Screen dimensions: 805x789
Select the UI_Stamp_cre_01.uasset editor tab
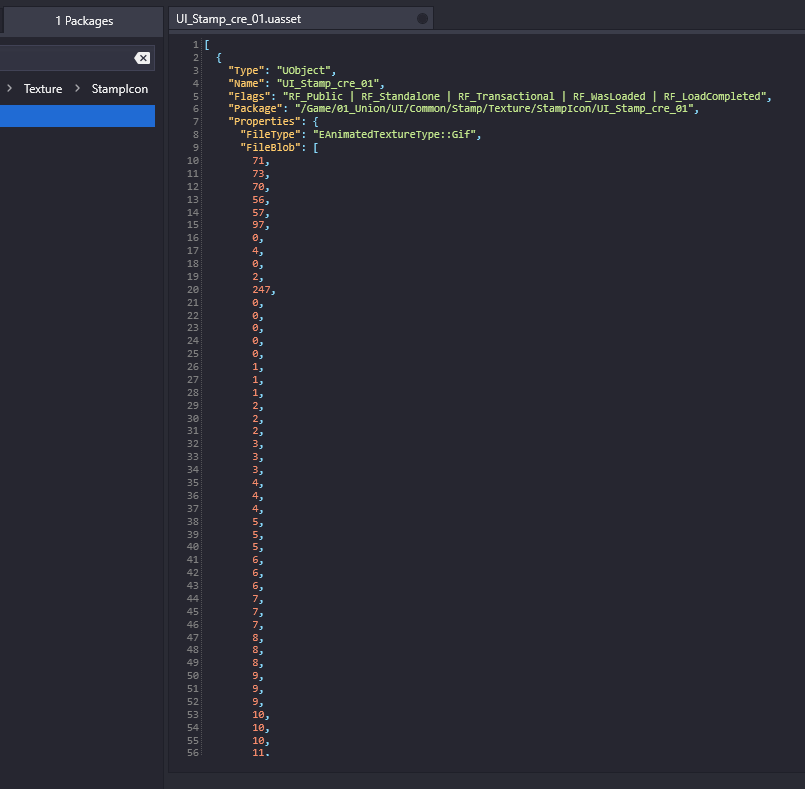pos(301,19)
